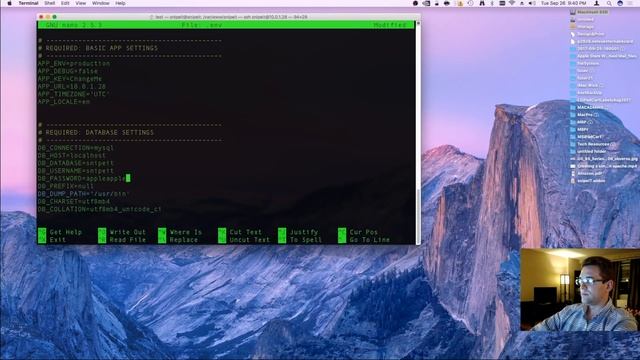Click the Cur Pos nano shortcut
The height and width of the screenshot is (360, 640).
click(358, 232)
